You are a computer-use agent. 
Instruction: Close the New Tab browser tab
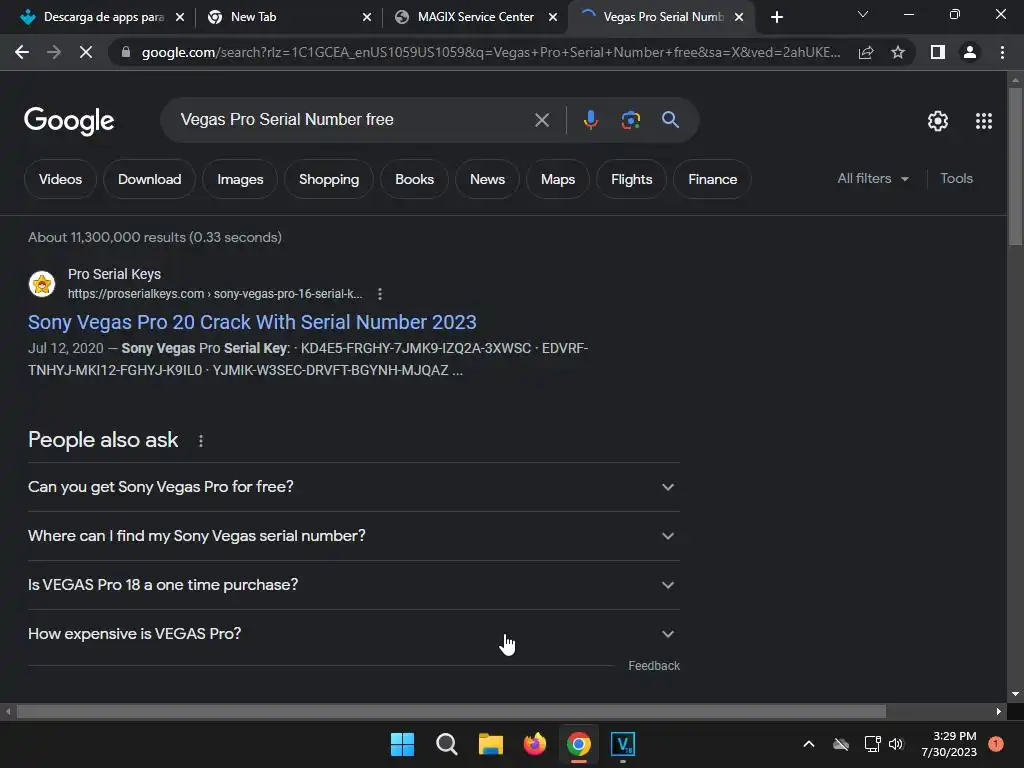[x=366, y=17]
